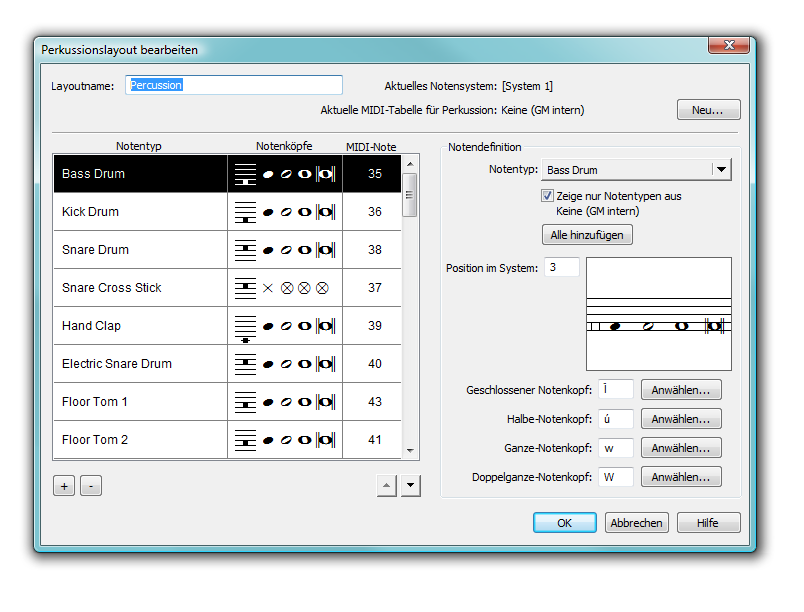This screenshot has height=612, width=804.
Task: Click the Bass Drum noteheads cell
Action: (x=285, y=174)
